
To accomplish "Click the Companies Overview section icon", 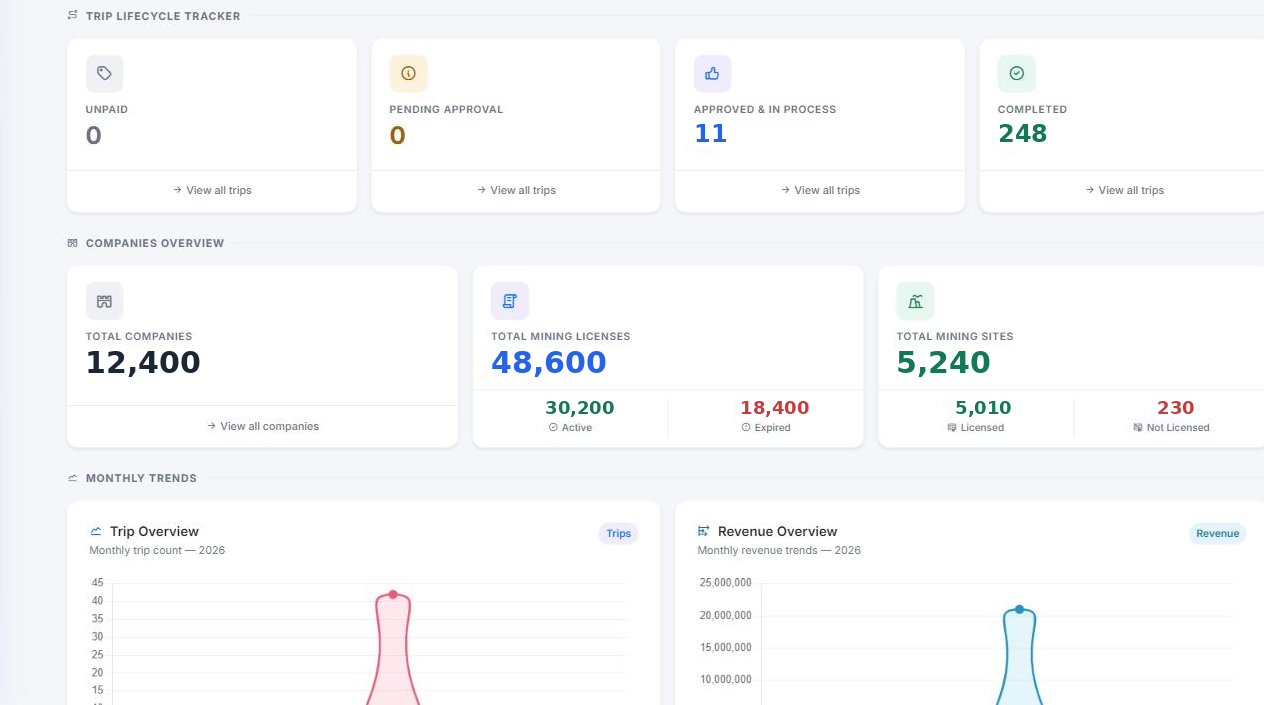I will tap(72, 243).
